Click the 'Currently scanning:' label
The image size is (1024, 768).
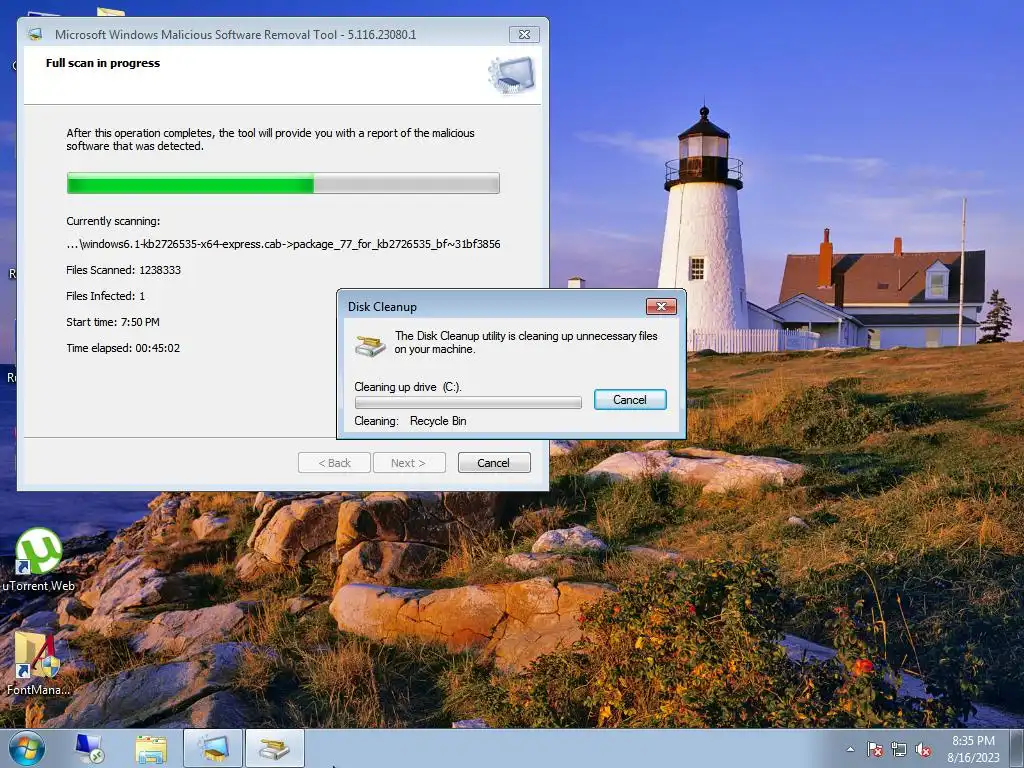(x=113, y=221)
